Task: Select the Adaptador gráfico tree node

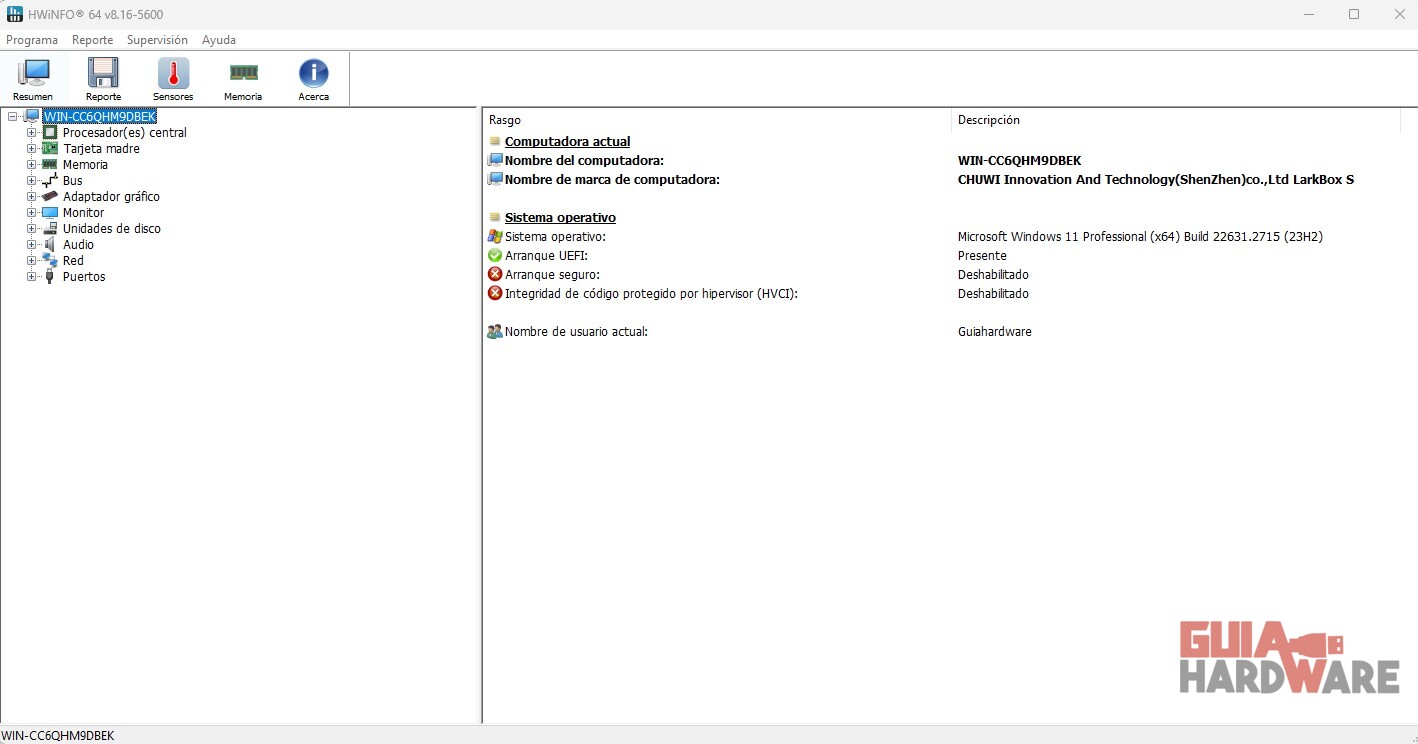Action: tap(111, 197)
